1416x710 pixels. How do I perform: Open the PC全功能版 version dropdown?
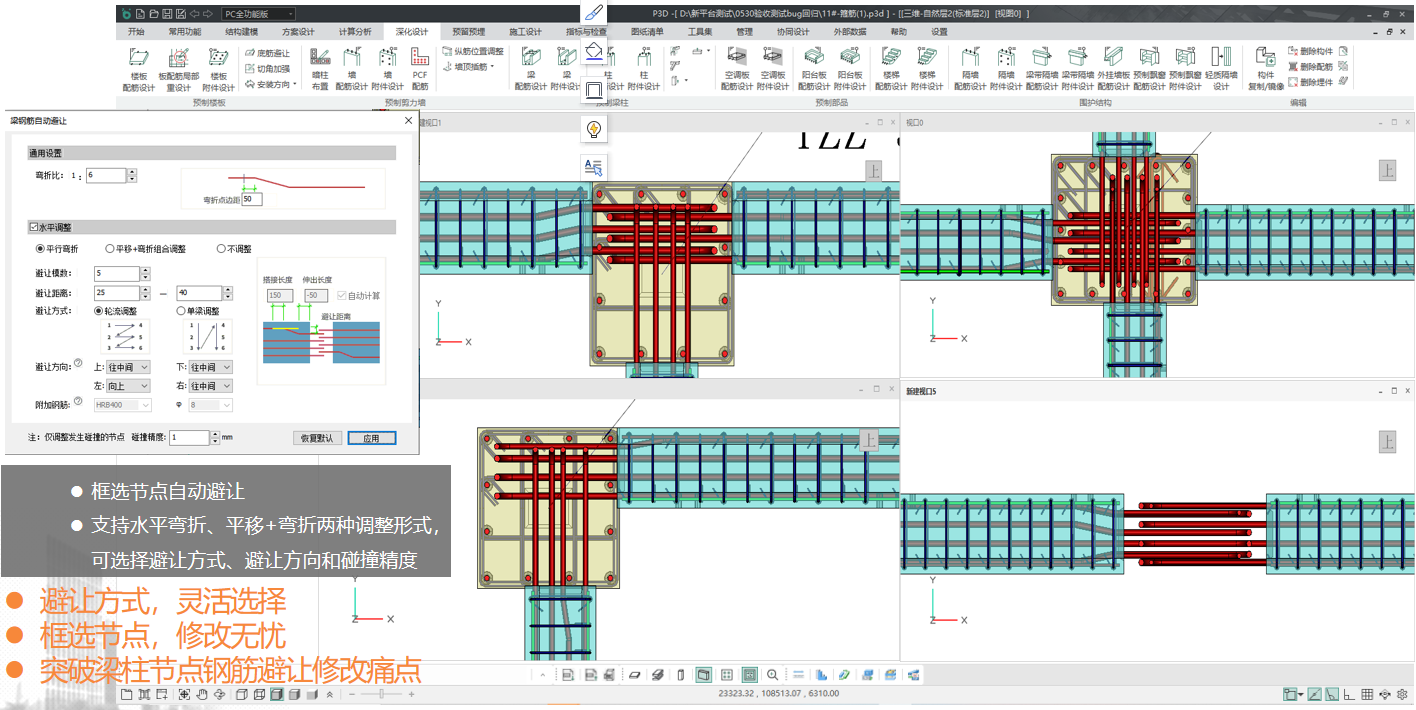(259, 14)
